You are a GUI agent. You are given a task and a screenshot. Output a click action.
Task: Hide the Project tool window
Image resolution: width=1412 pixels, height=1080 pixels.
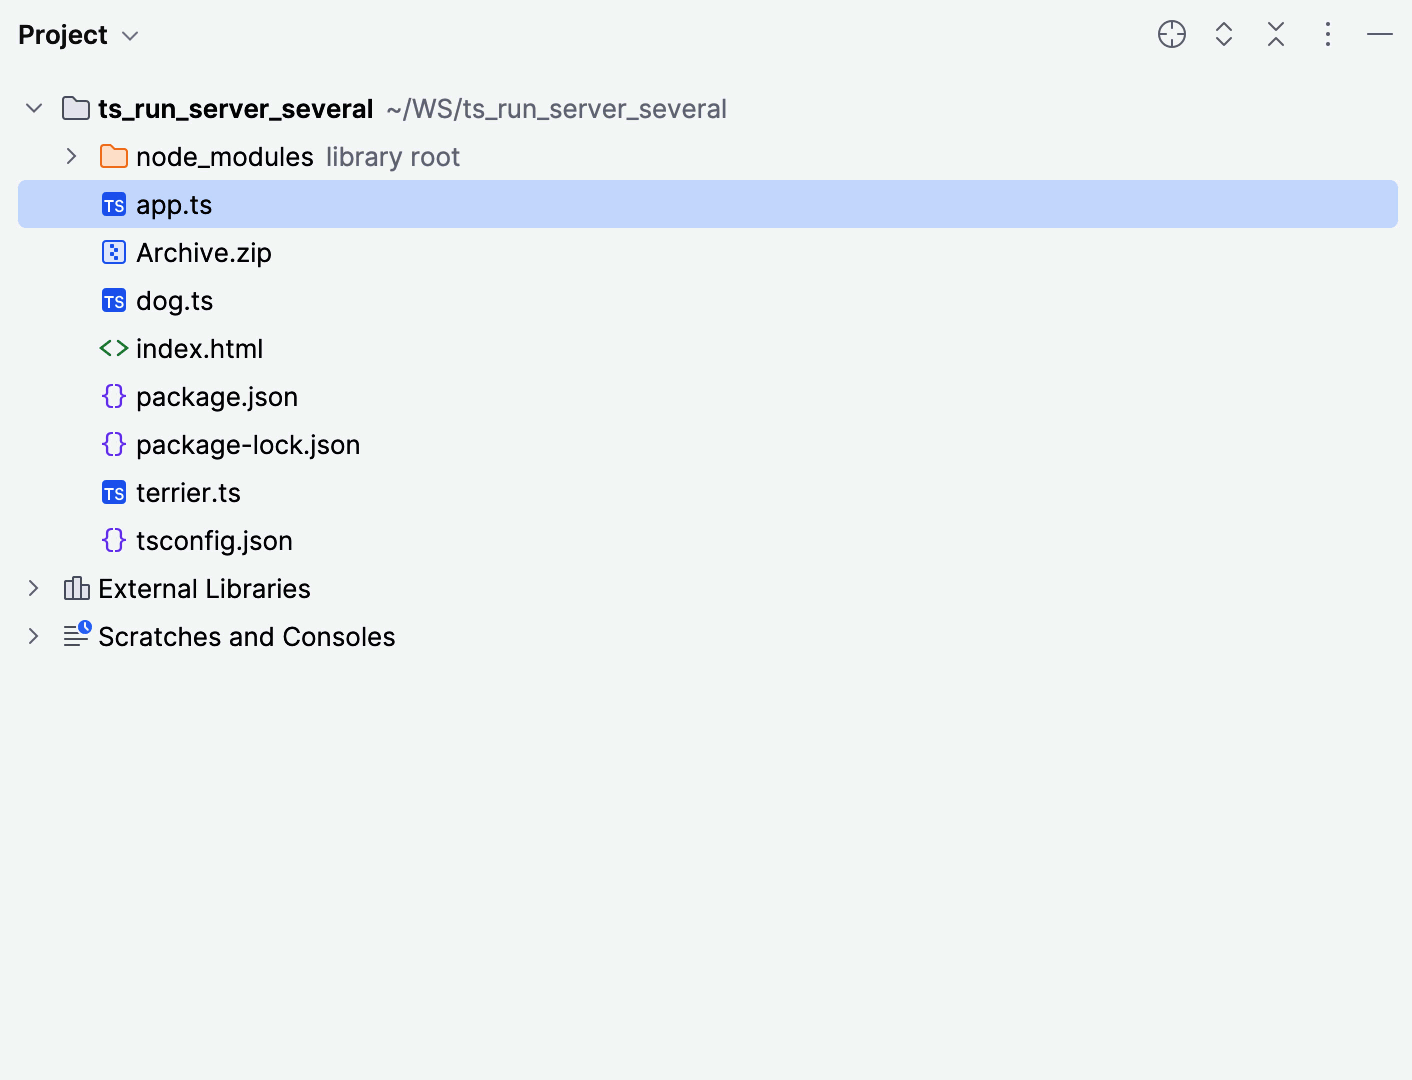pyautogui.click(x=1379, y=34)
